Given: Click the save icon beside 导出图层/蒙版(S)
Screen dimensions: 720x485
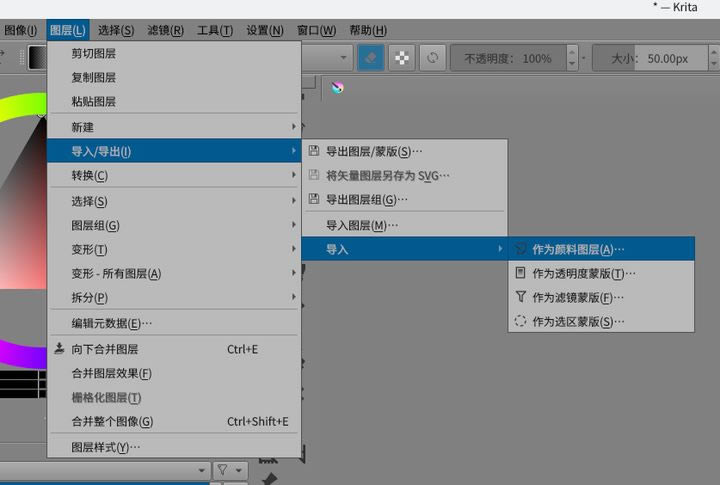Looking at the screenshot, I should tap(314, 151).
